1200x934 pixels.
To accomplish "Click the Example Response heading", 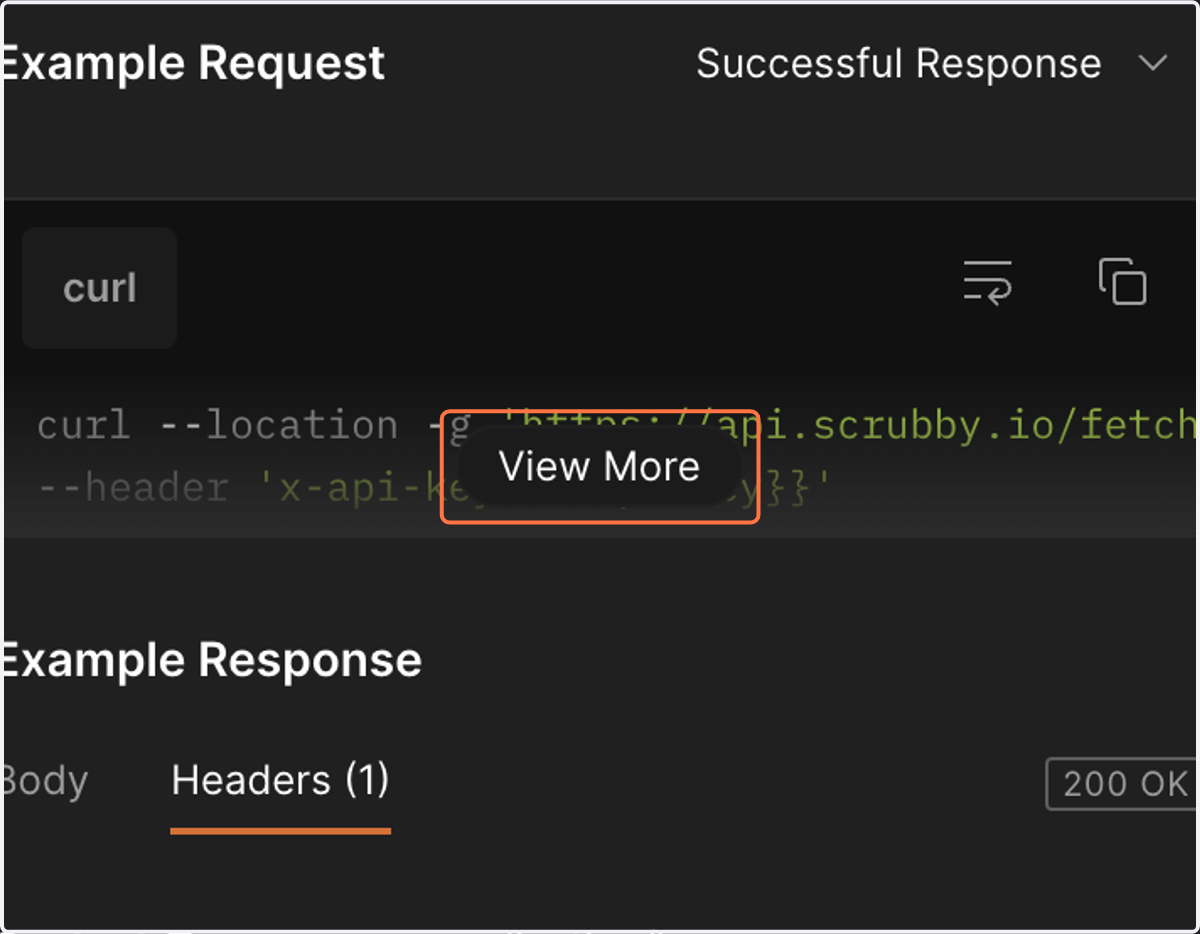I will point(212,660).
